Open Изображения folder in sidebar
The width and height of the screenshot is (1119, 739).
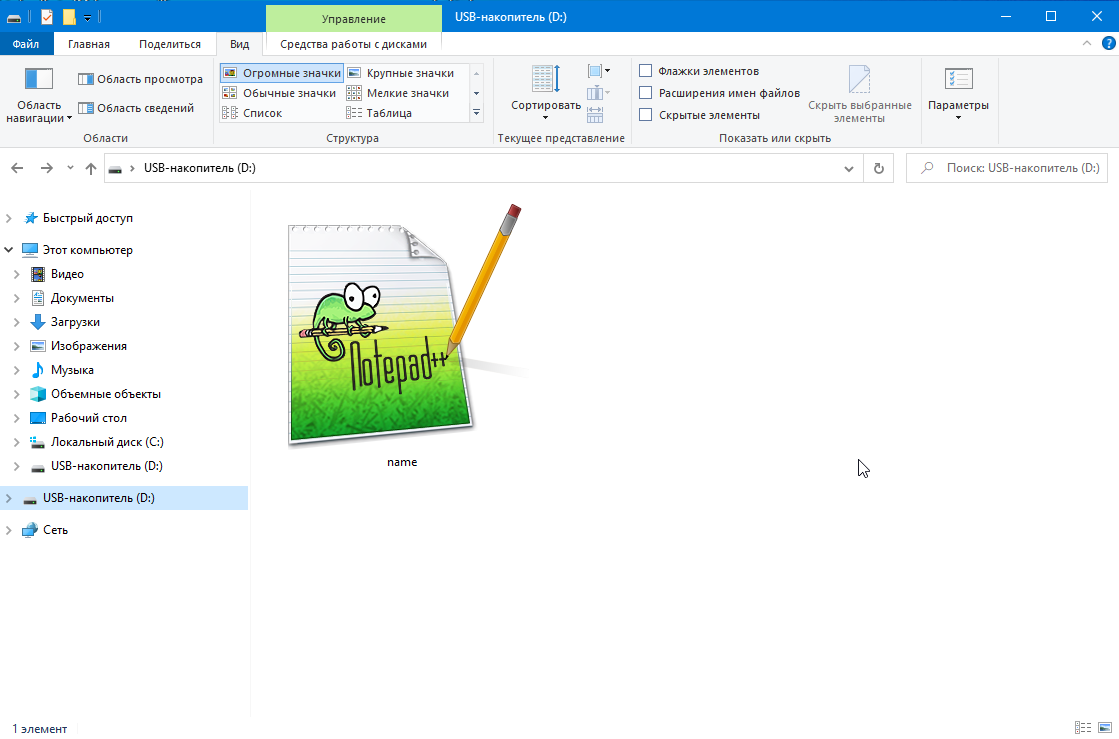(88, 346)
